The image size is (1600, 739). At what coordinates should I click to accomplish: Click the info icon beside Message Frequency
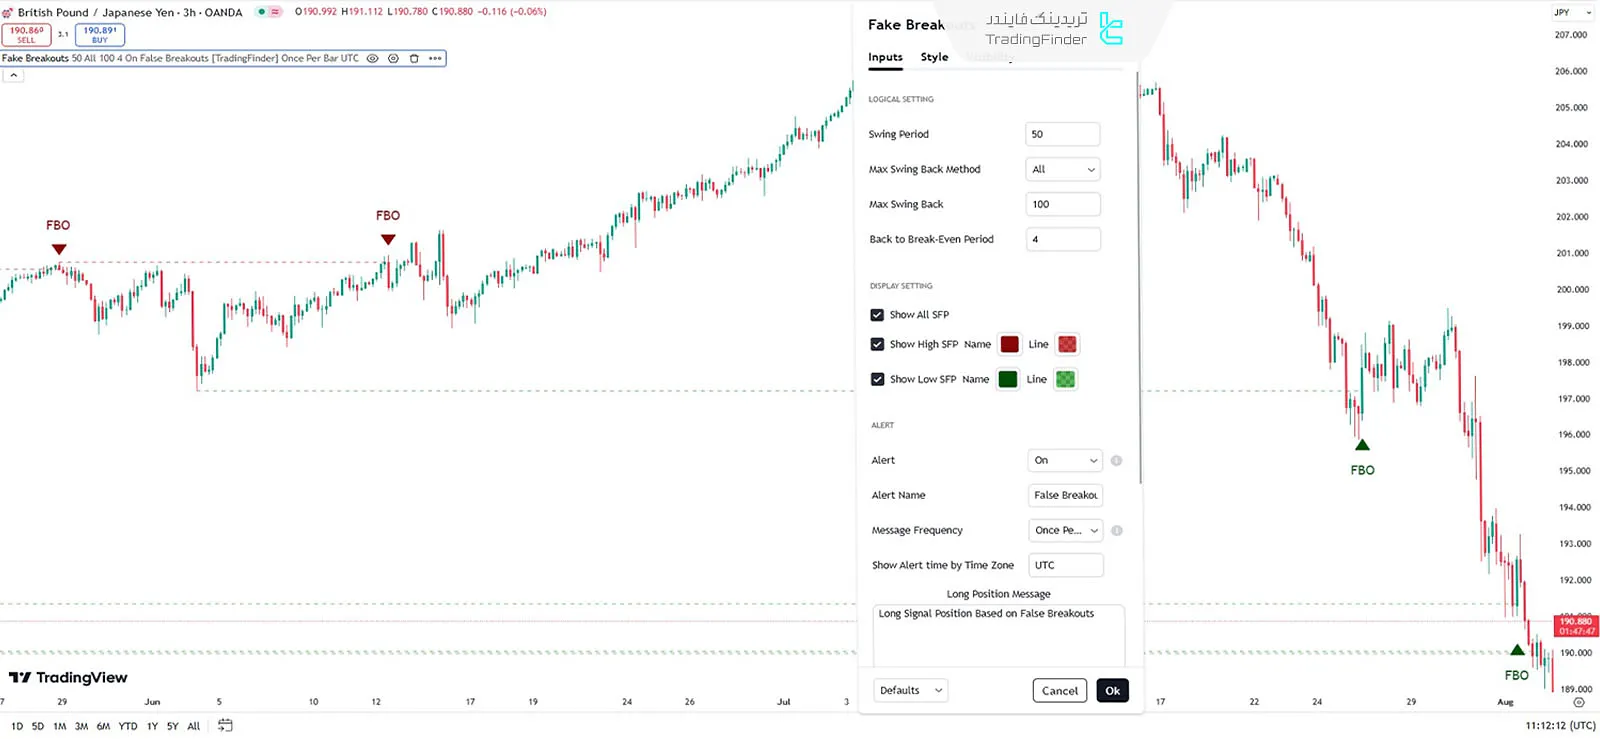click(x=1116, y=531)
